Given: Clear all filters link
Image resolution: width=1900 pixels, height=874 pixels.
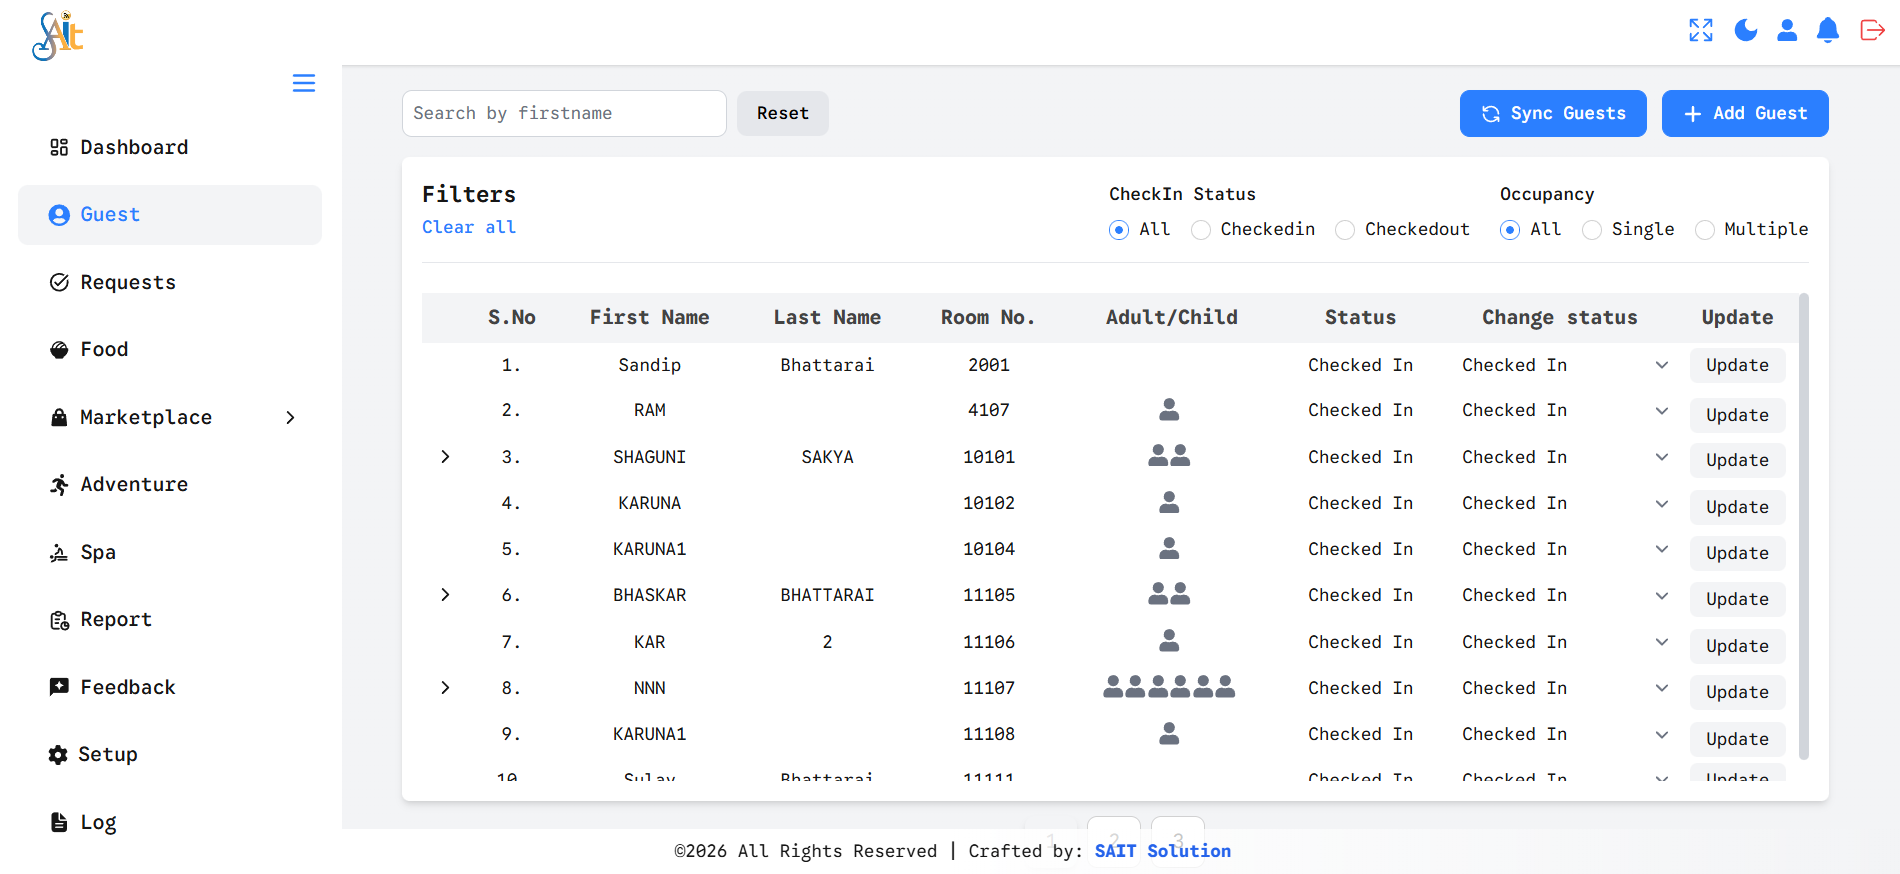Looking at the screenshot, I should coord(469,227).
